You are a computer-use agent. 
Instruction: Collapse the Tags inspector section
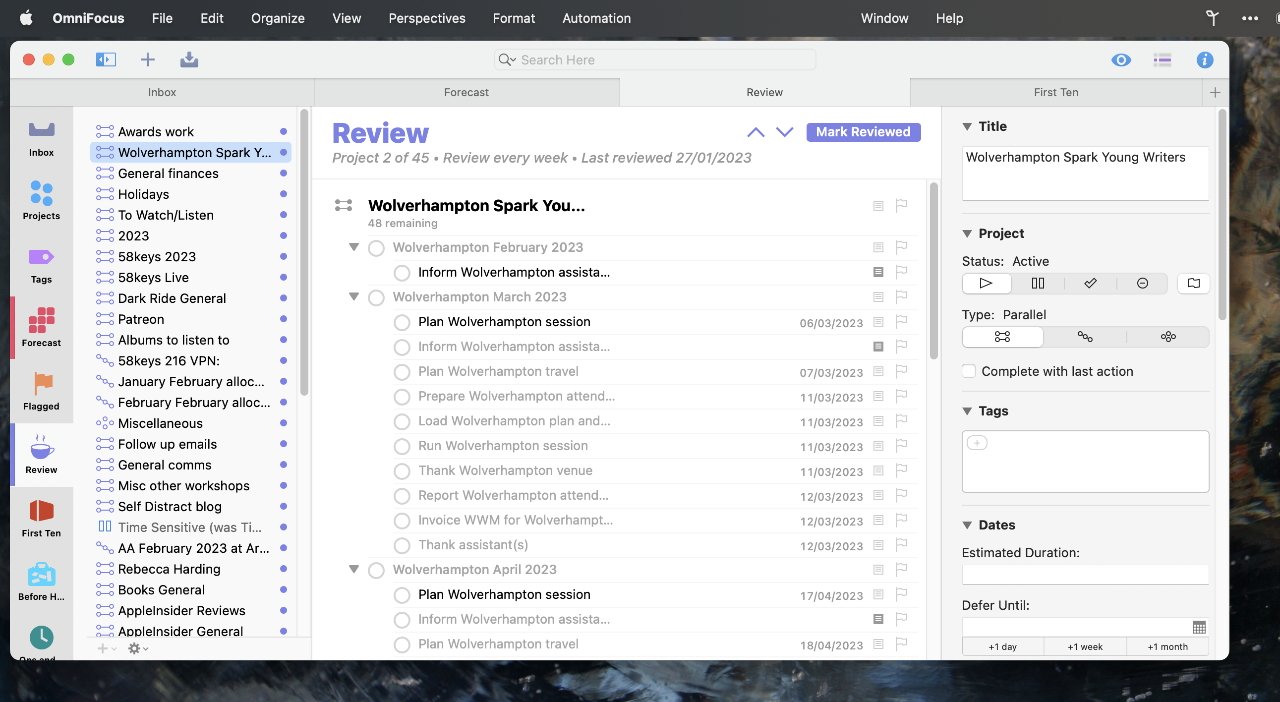tap(967, 411)
